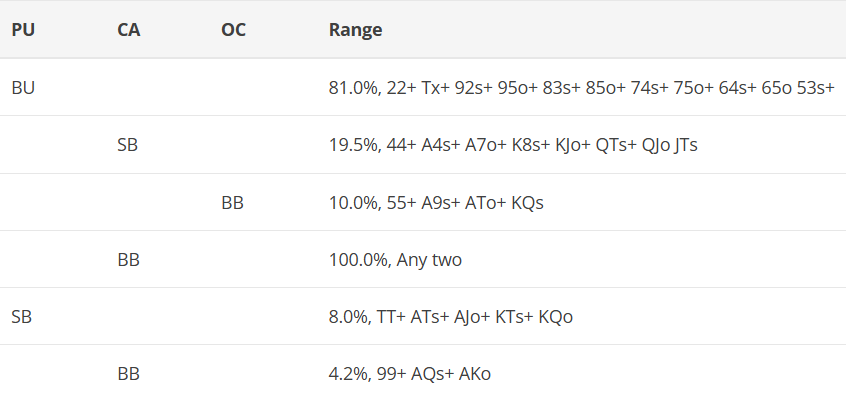Select the 10.0% BB overcall range
The image size is (846, 419).
pyautogui.click(x=436, y=202)
